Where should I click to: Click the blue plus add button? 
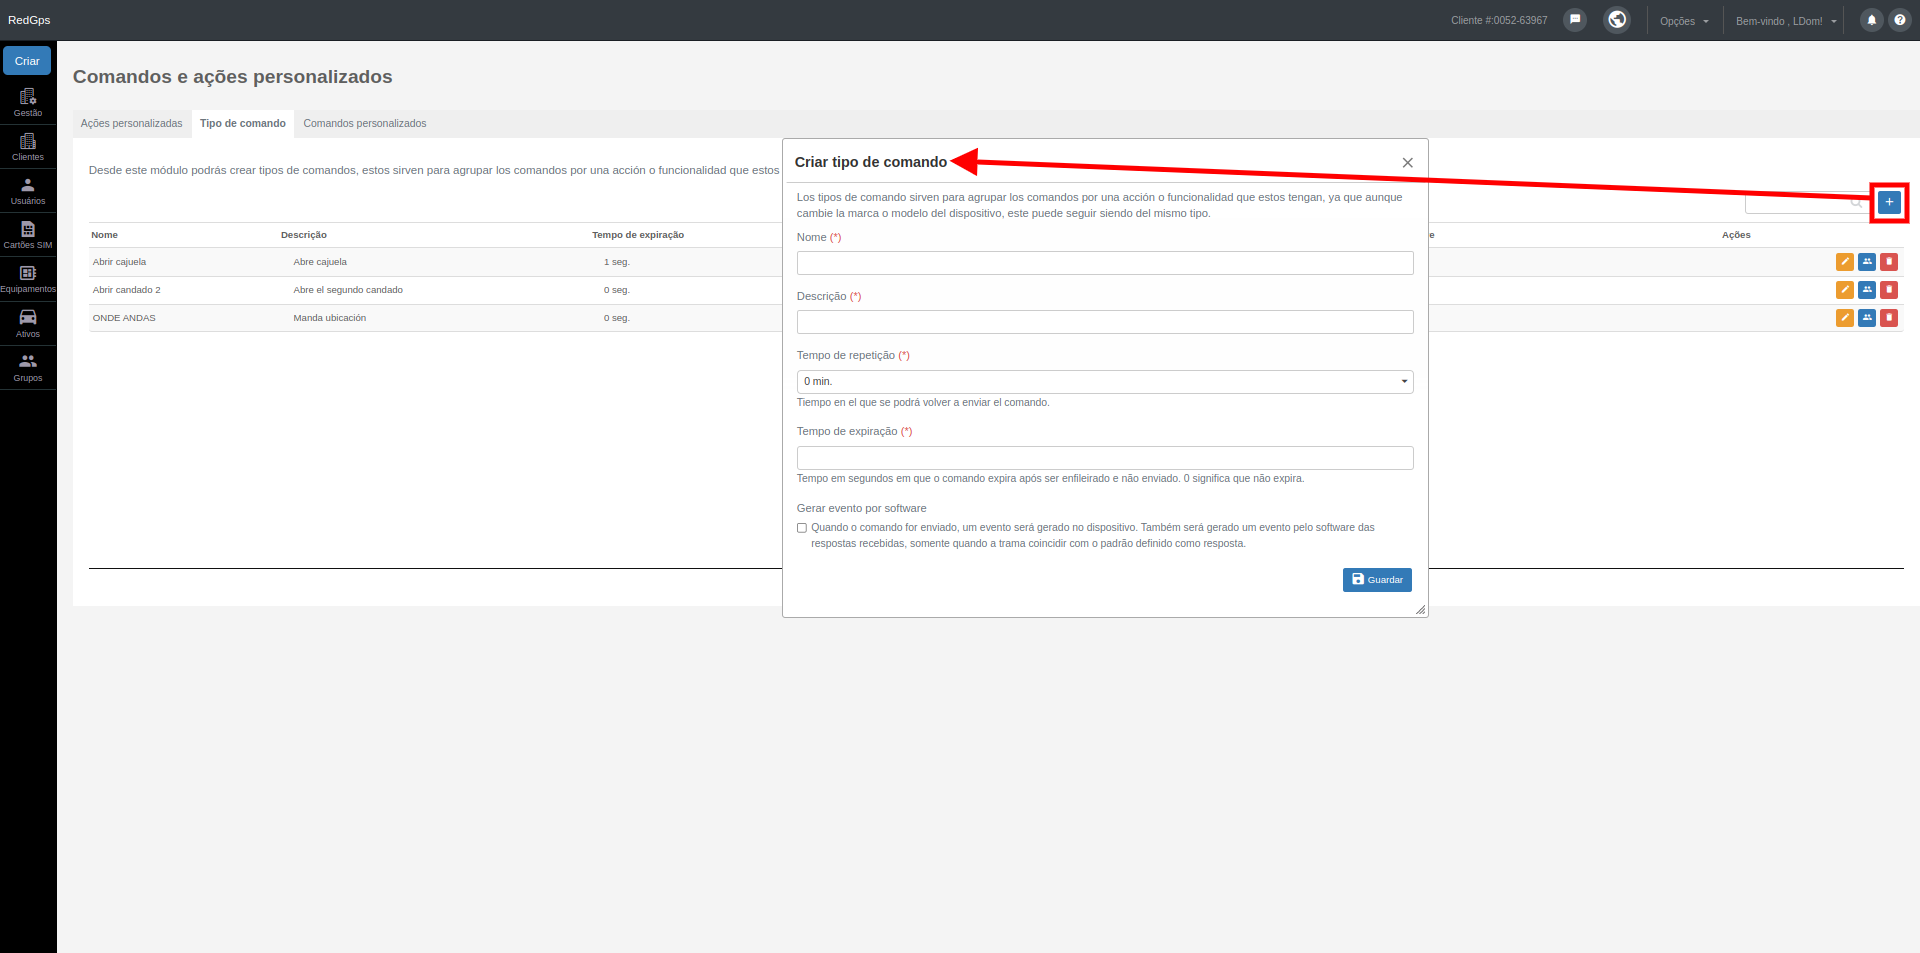point(1889,202)
